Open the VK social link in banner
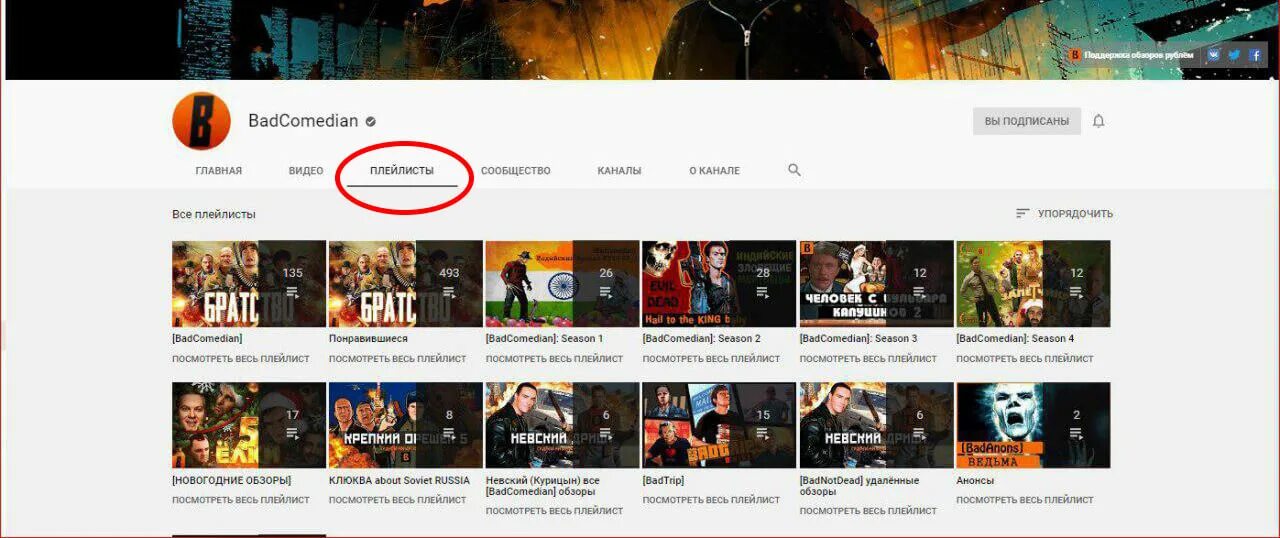 [1213, 55]
